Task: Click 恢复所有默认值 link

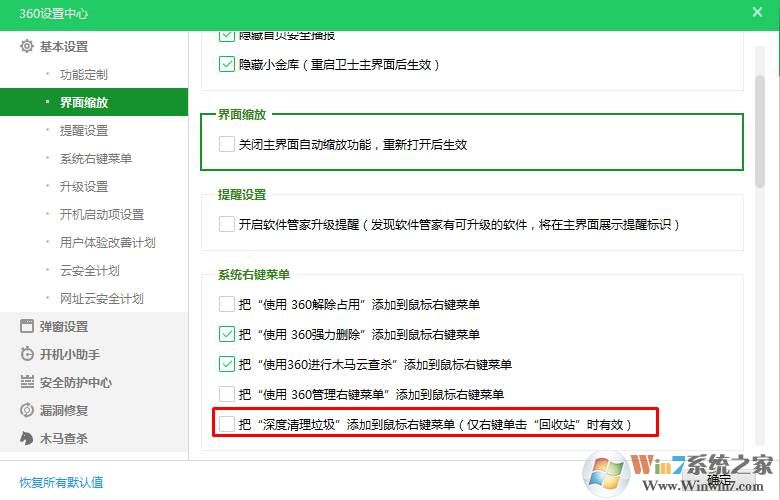Action: pos(61,482)
